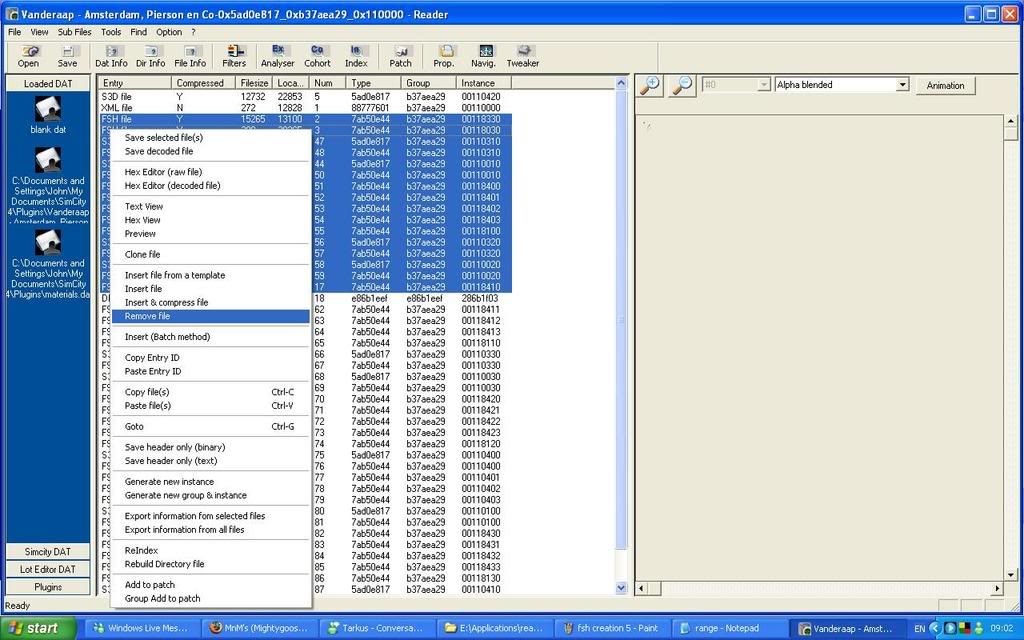
Task: Open the Filters tool
Action: tap(234, 56)
